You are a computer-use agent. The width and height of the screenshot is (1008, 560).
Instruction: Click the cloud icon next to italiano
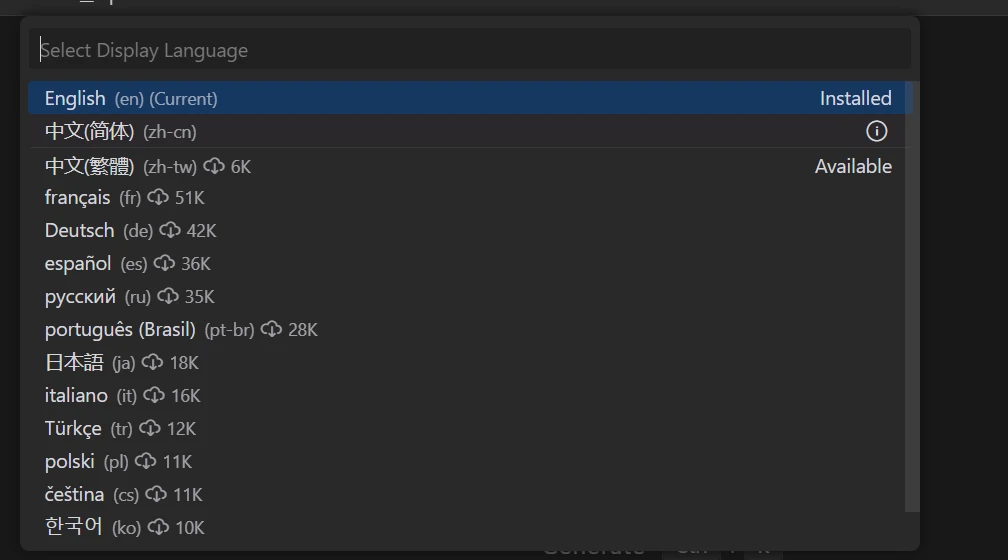click(154, 395)
